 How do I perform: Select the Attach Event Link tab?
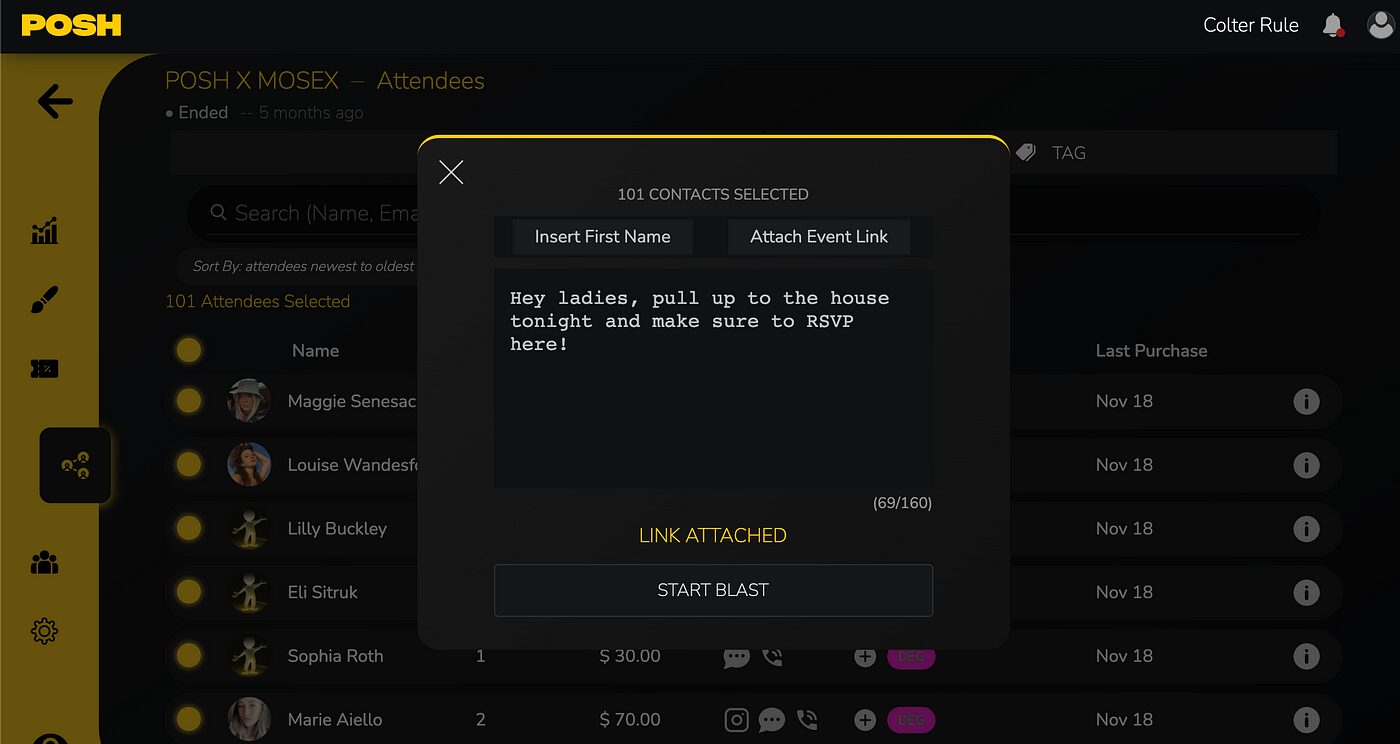pyautogui.click(x=818, y=237)
